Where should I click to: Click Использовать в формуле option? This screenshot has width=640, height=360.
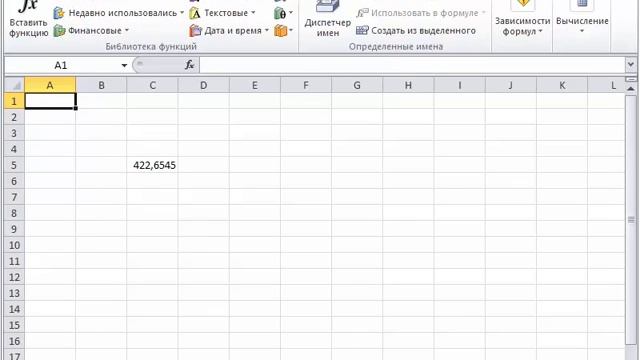tap(421, 13)
